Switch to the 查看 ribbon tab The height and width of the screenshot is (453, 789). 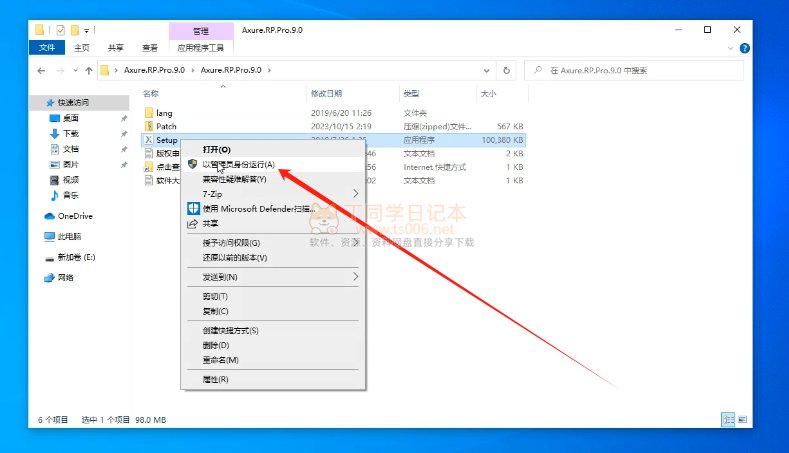[150, 48]
